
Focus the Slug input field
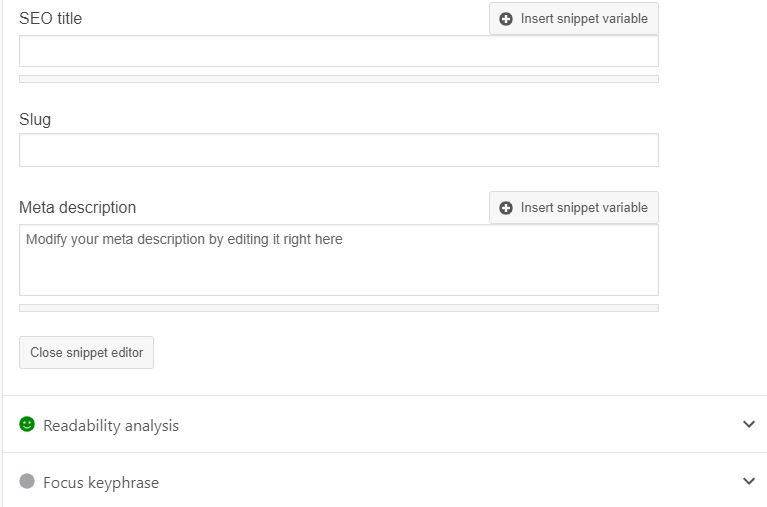tap(339, 150)
